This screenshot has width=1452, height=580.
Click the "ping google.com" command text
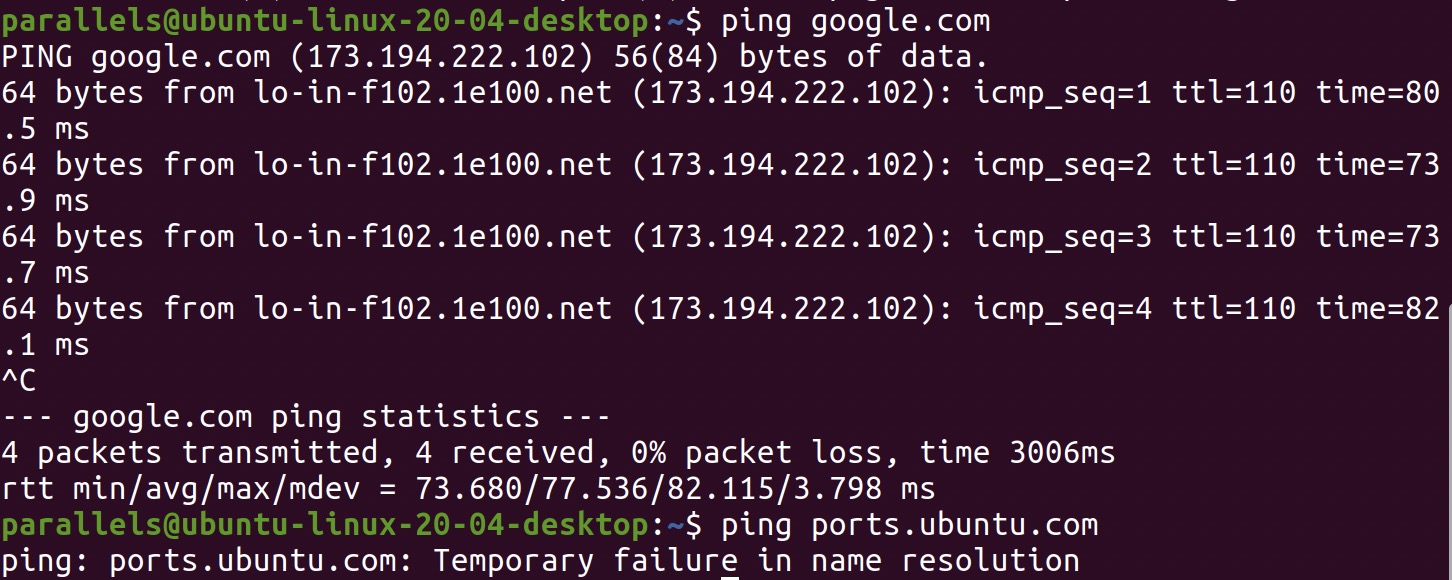point(855,20)
